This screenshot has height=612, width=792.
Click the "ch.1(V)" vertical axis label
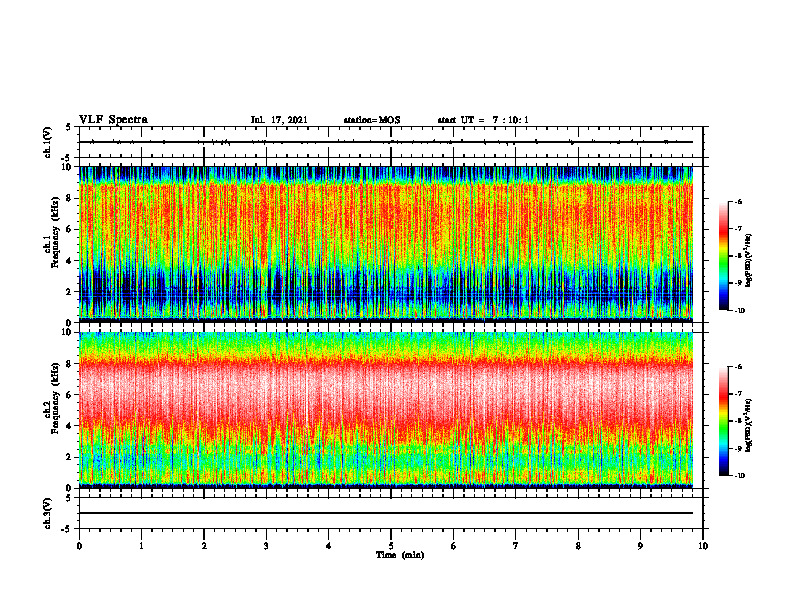48,142
